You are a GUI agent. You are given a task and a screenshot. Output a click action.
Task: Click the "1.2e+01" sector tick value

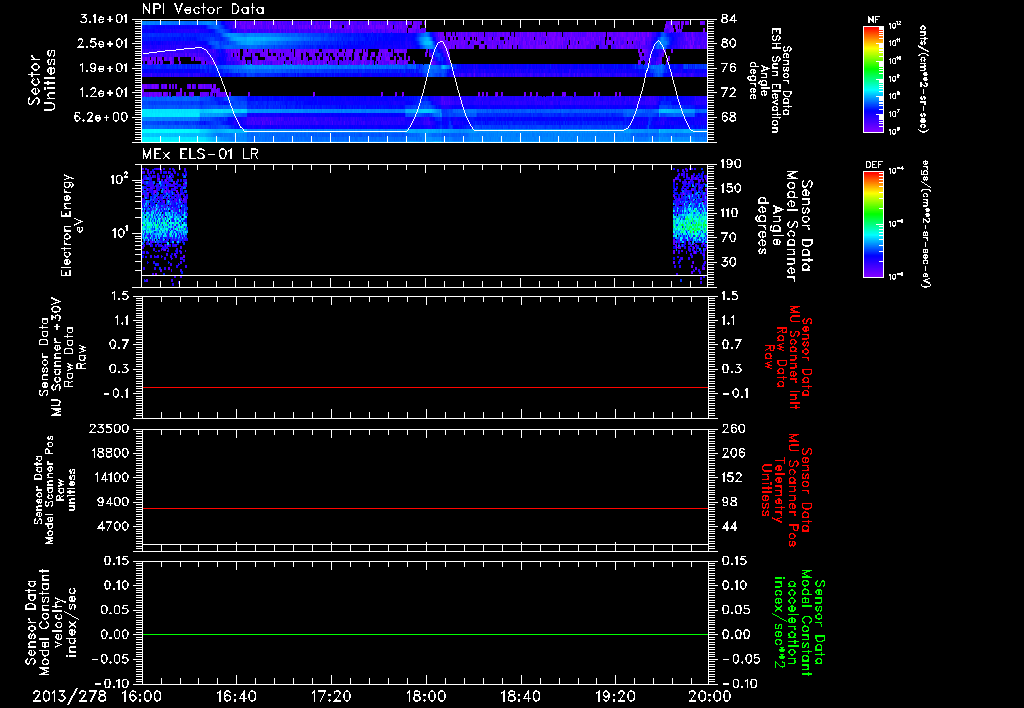click(104, 93)
